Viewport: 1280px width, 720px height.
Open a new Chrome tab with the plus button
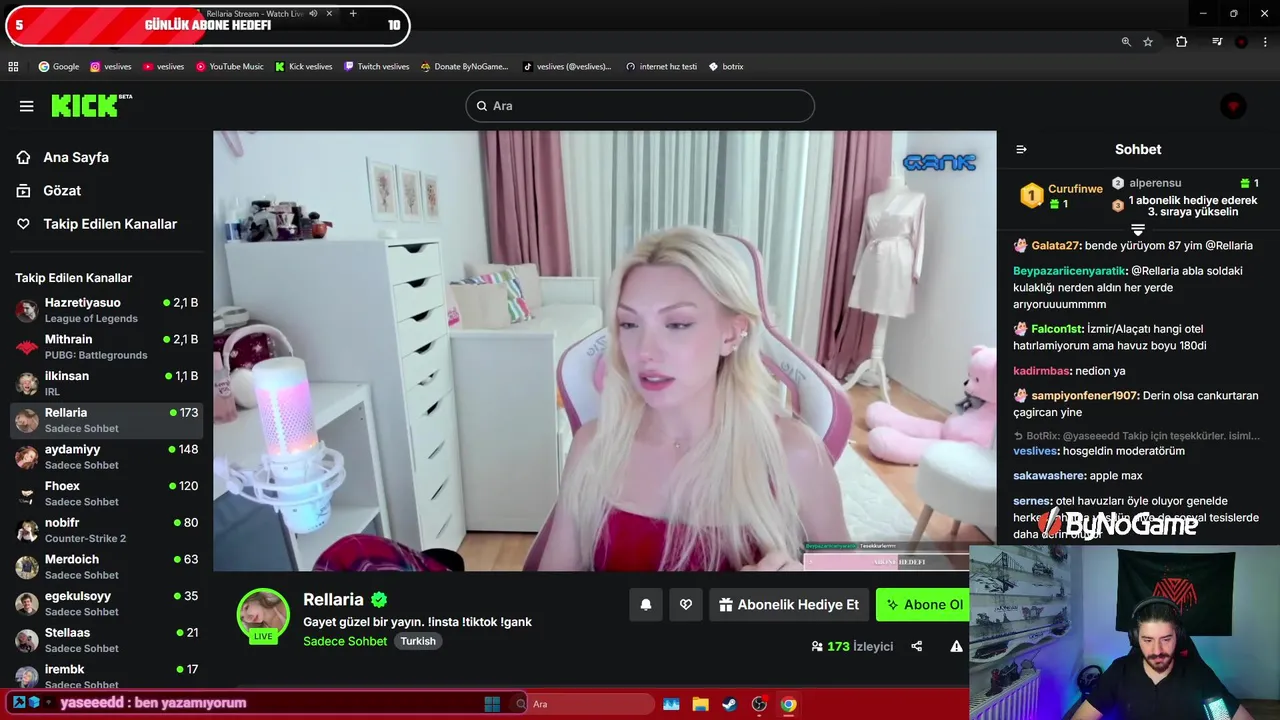click(353, 14)
